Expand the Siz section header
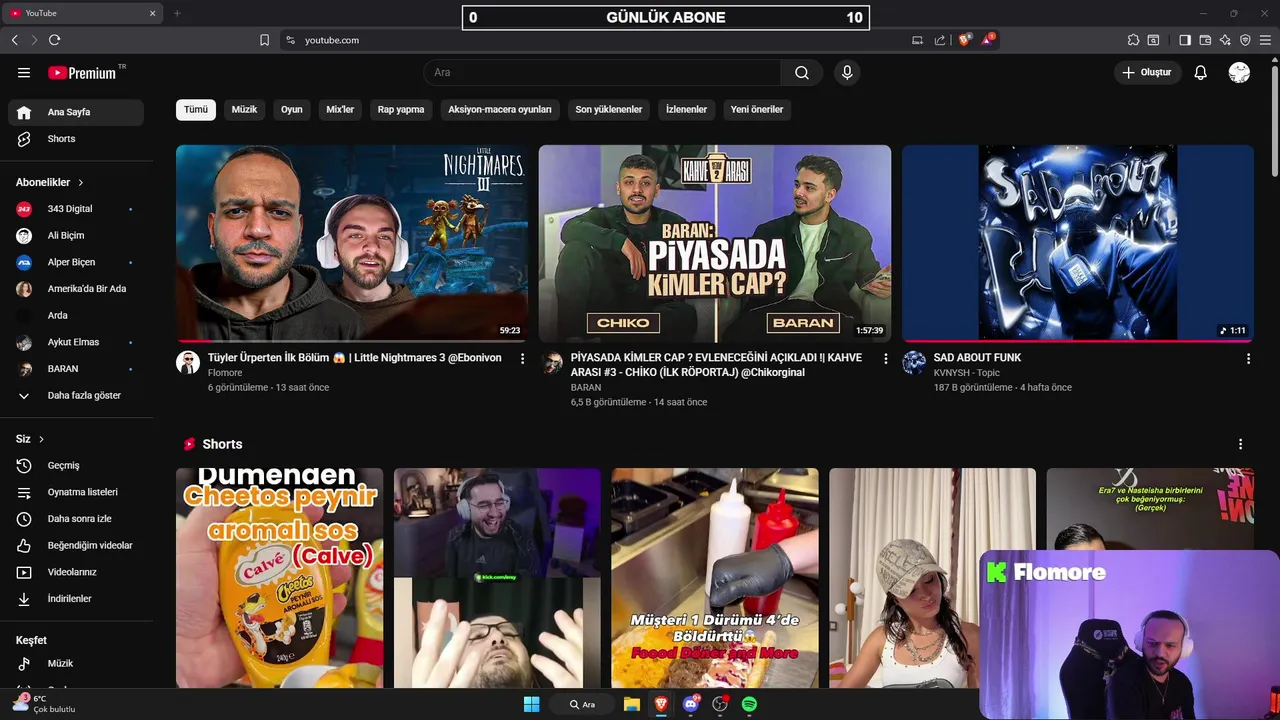The image size is (1280, 720). [30, 439]
